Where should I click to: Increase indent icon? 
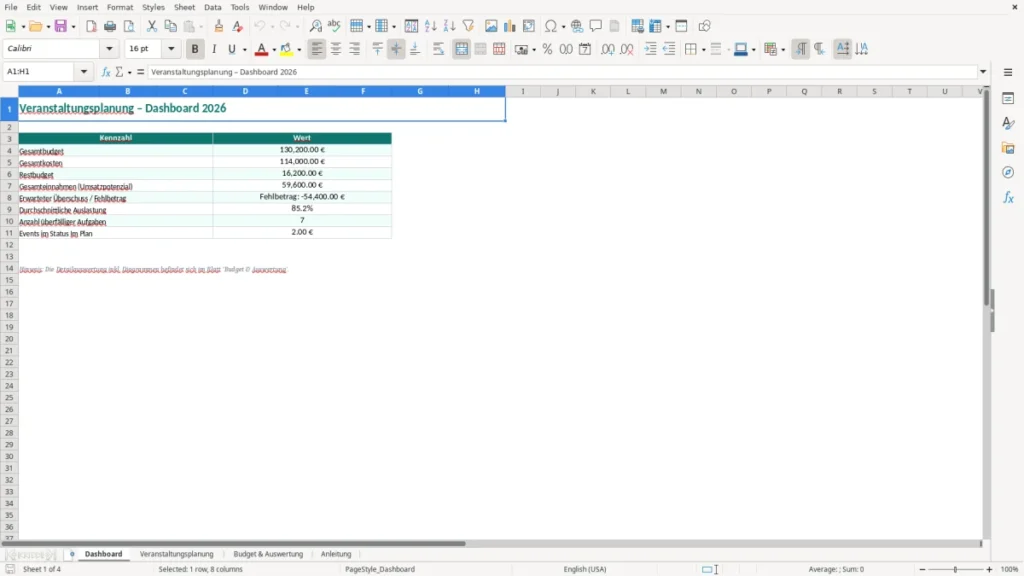pyautogui.click(x=650, y=49)
